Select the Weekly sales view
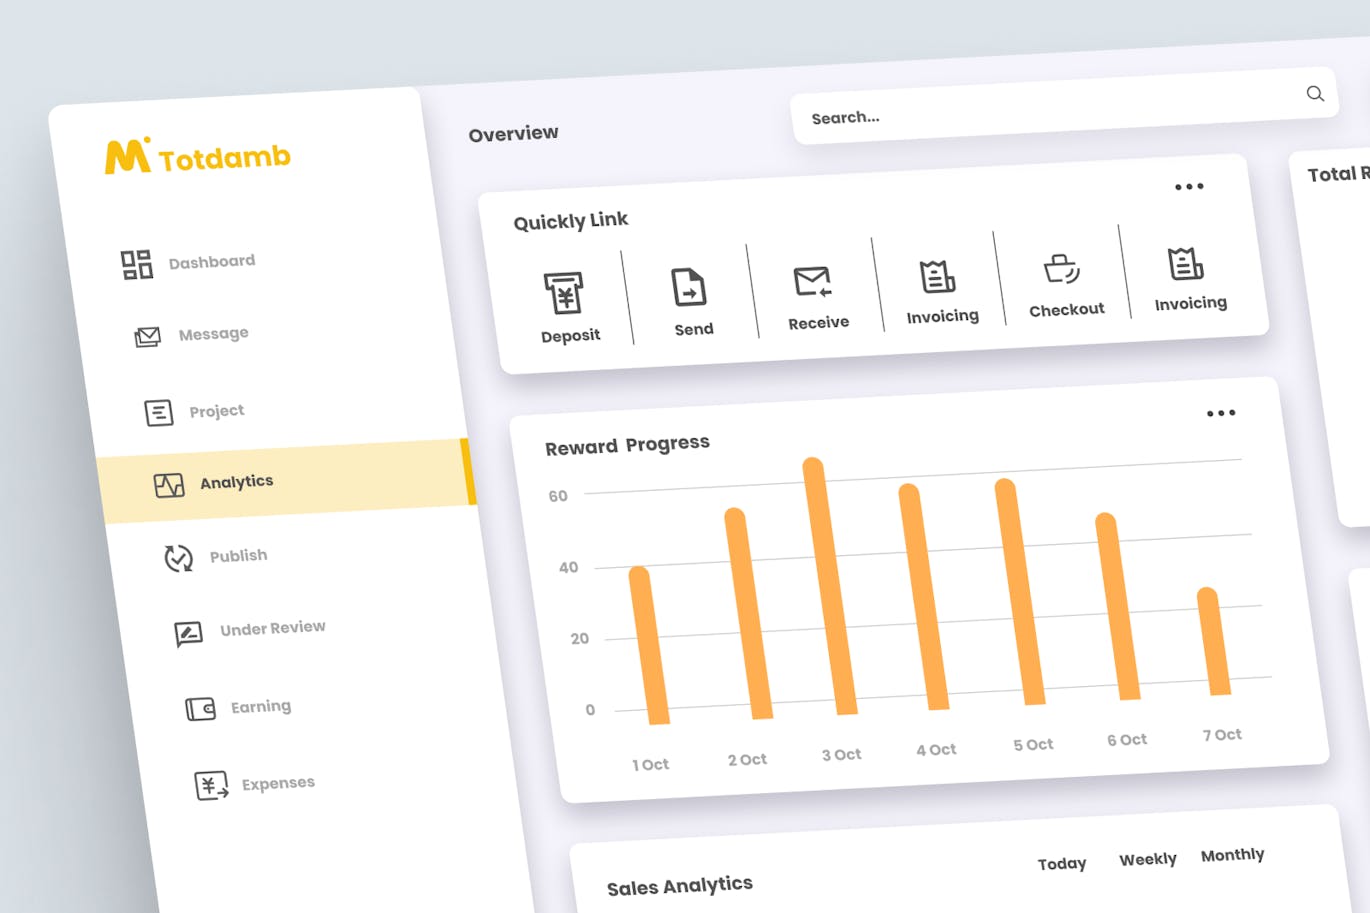Viewport: 1370px width, 913px height. pyautogui.click(x=1147, y=859)
